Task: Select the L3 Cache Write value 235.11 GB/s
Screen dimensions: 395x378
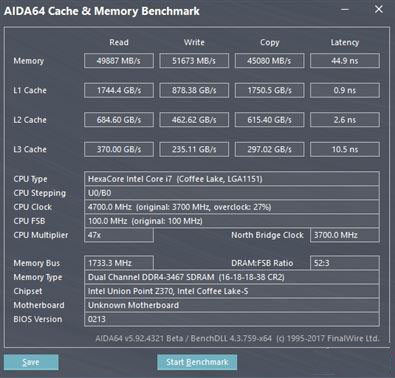Action: click(194, 149)
